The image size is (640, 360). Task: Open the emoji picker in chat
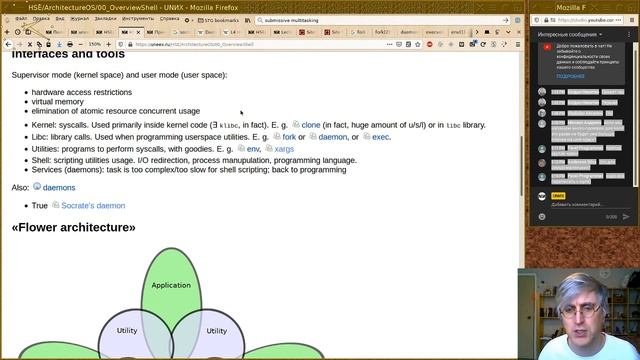pyautogui.click(x=542, y=217)
